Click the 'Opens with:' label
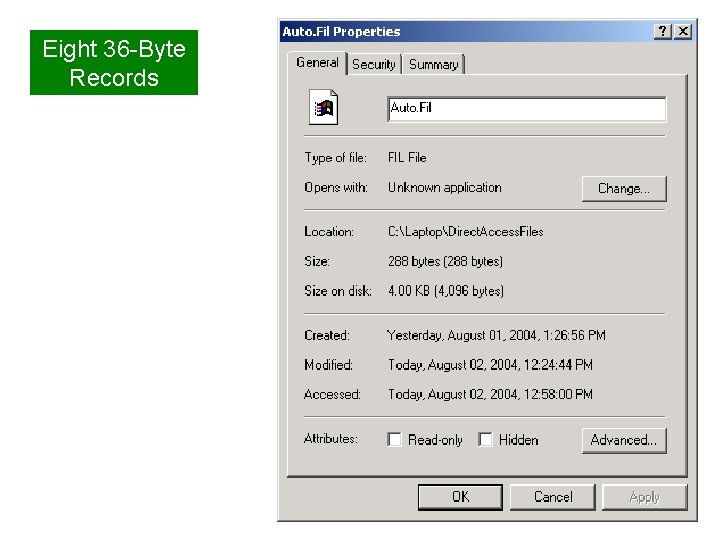Screen dimensions: 720x540 (x=336, y=187)
